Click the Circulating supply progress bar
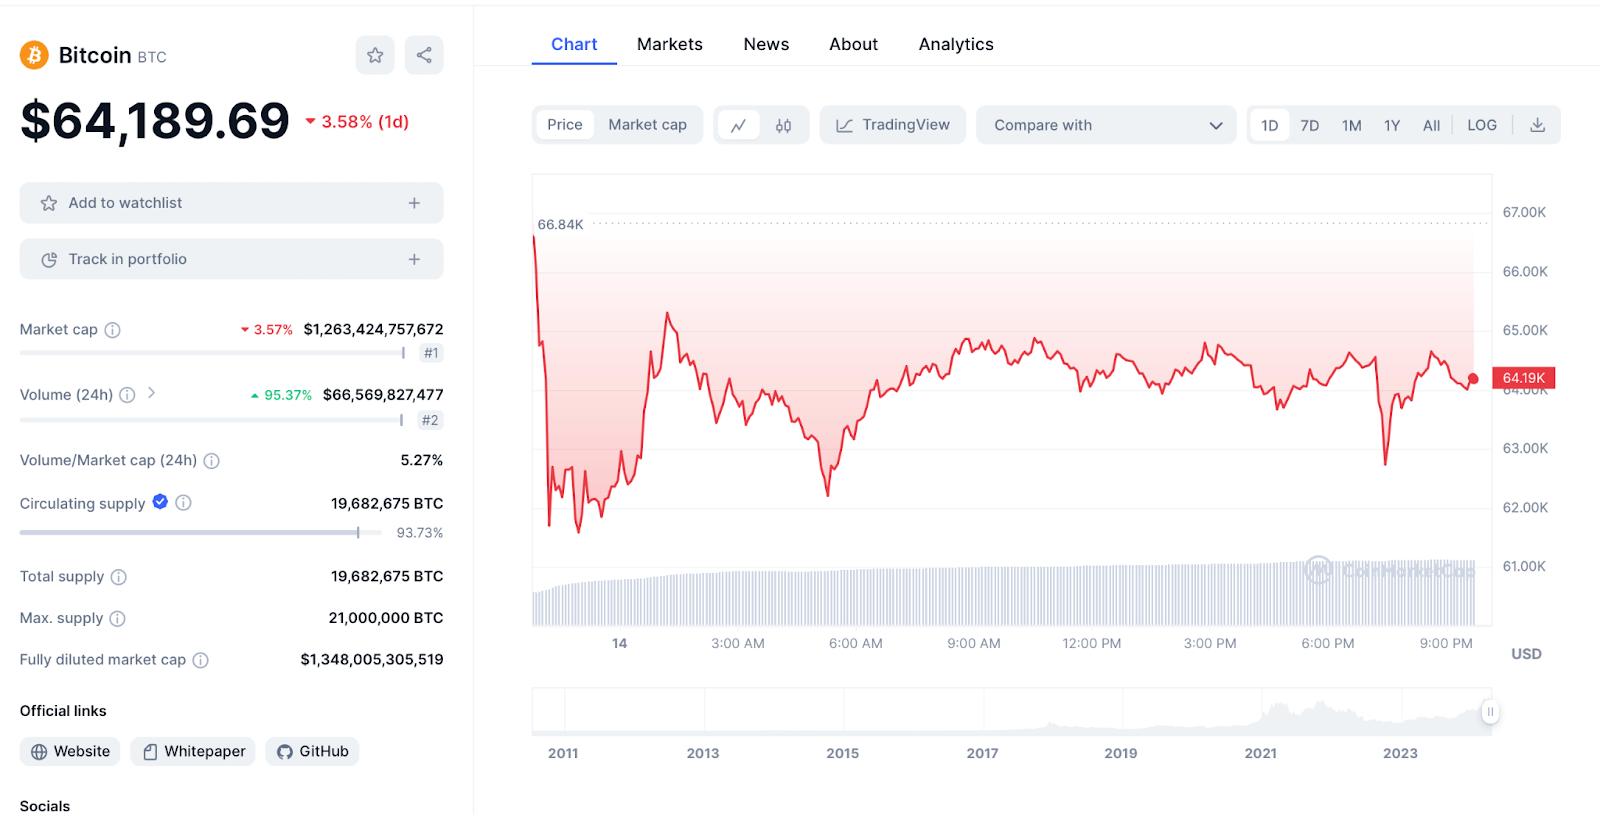Screen dimensions: 1600x816 click(201, 533)
